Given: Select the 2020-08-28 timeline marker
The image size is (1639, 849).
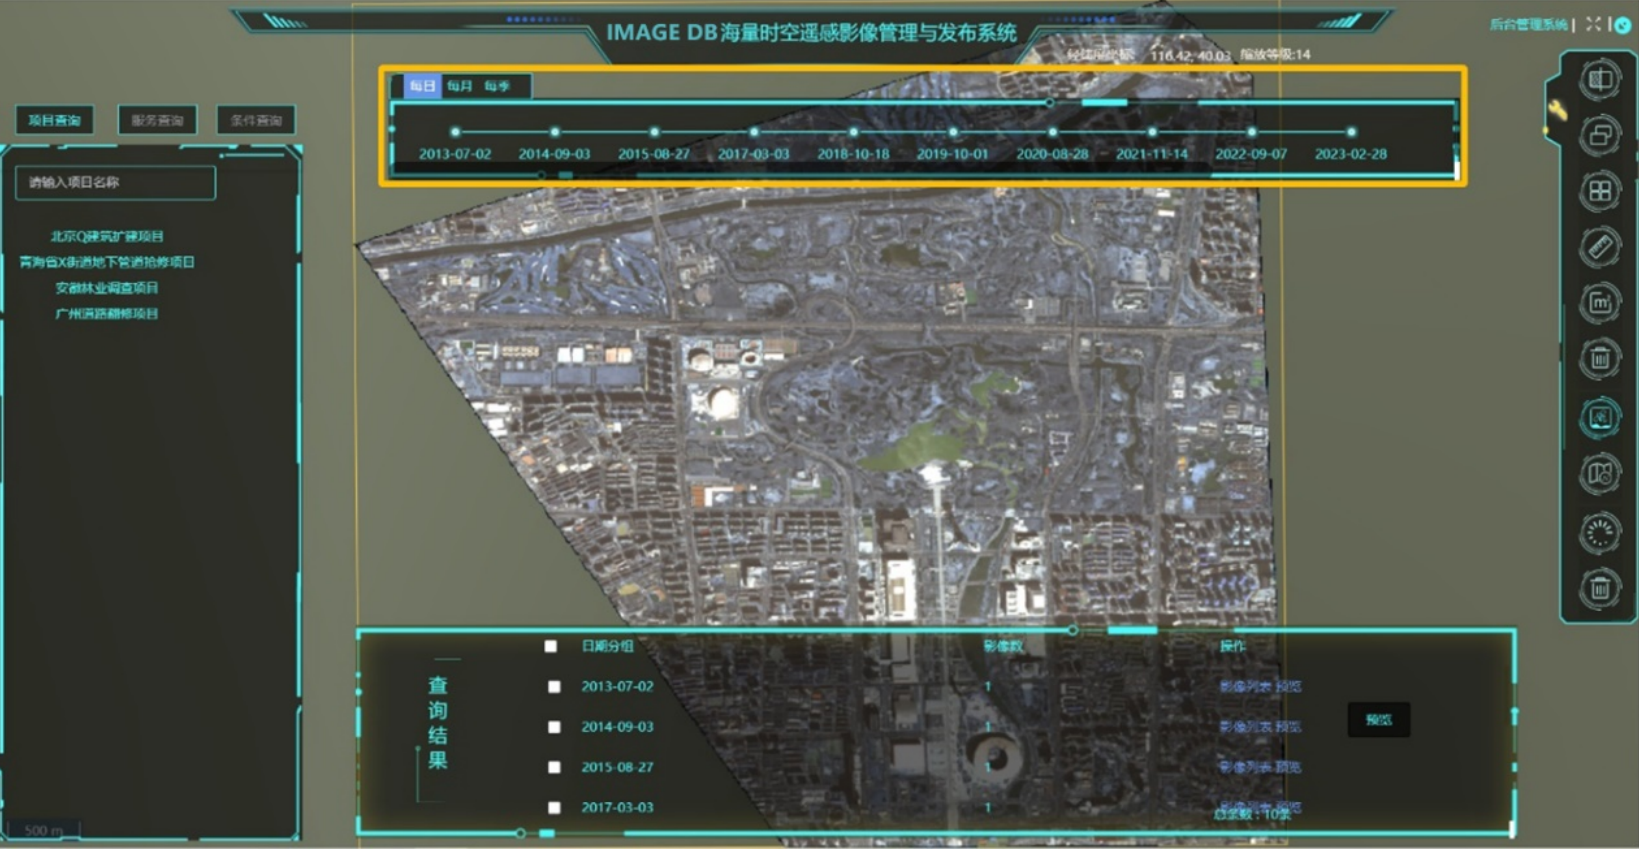Looking at the screenshot, I should [x=1052, y=132].
